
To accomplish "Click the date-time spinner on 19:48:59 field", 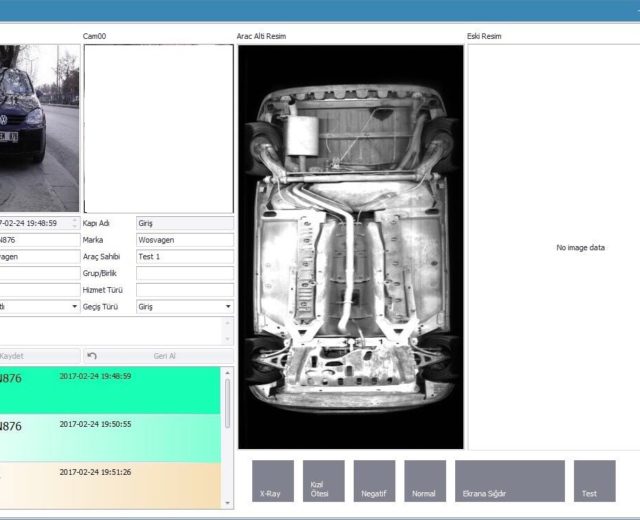I will [76, 223].
